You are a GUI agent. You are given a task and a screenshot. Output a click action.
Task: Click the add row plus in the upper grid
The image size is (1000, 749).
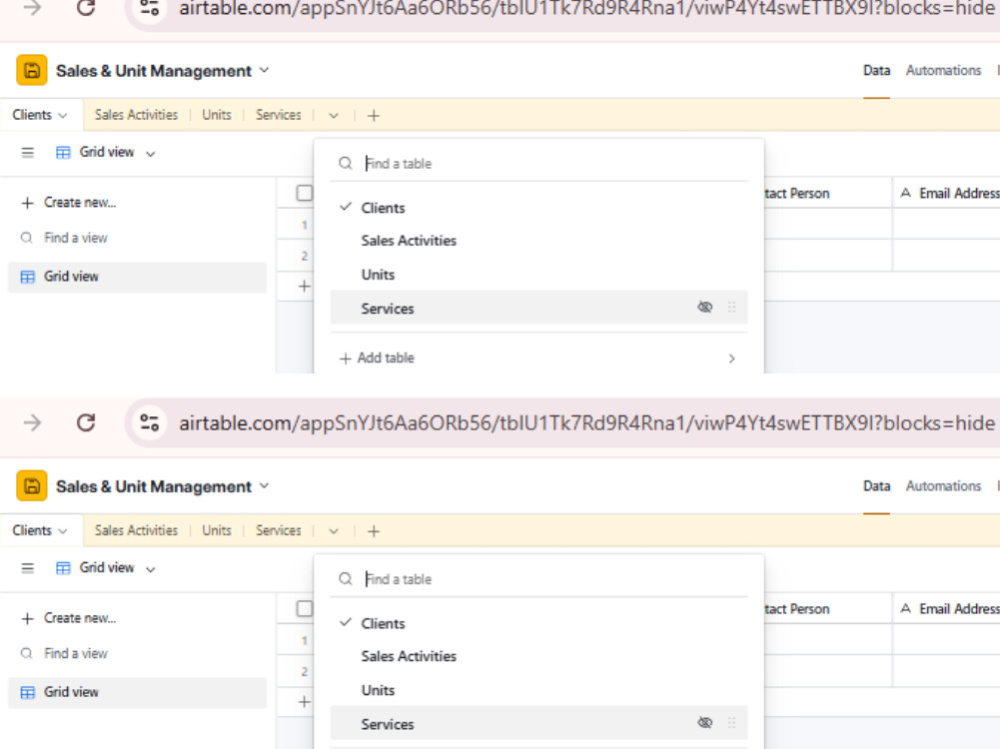point(304,286)
